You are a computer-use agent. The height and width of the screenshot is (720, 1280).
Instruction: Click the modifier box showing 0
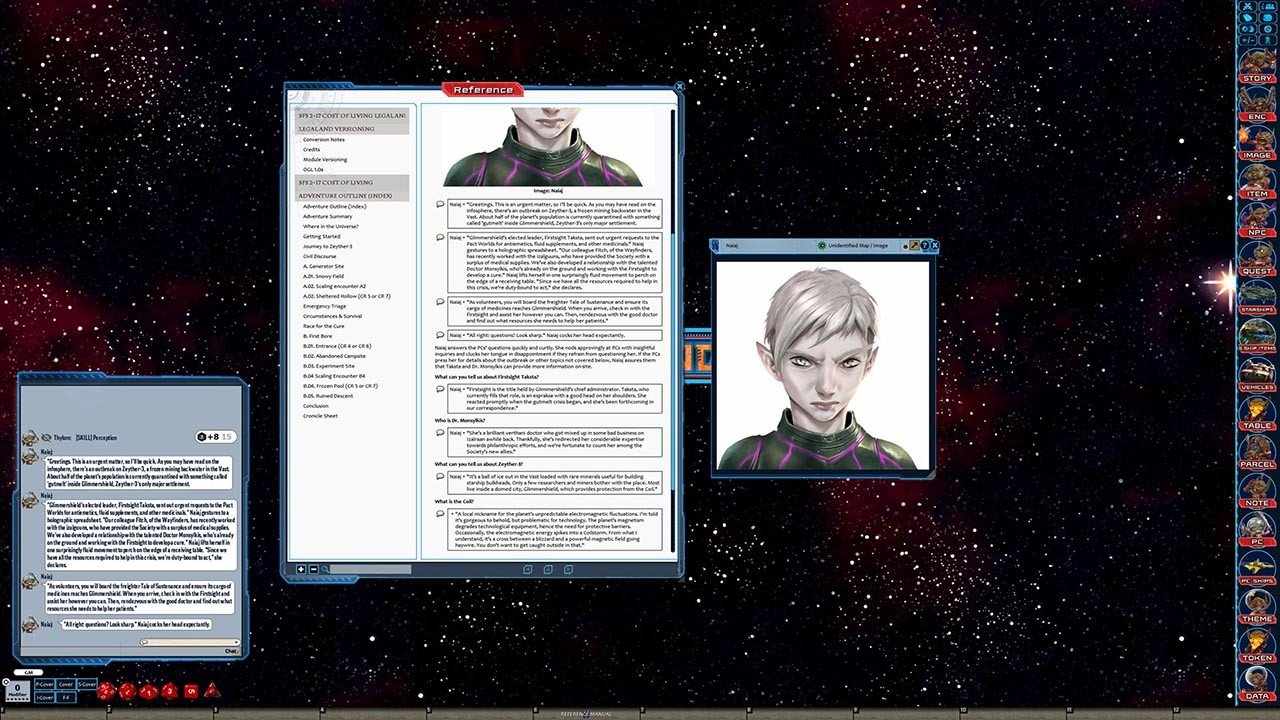click(17, 689)
